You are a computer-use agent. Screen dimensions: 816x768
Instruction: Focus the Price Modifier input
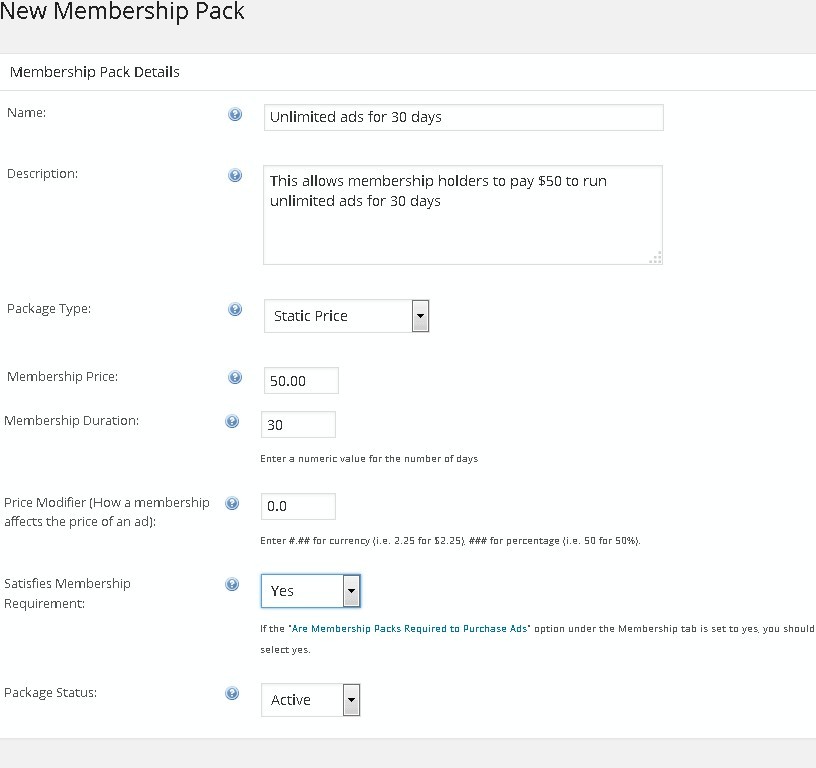pos(298,506)
